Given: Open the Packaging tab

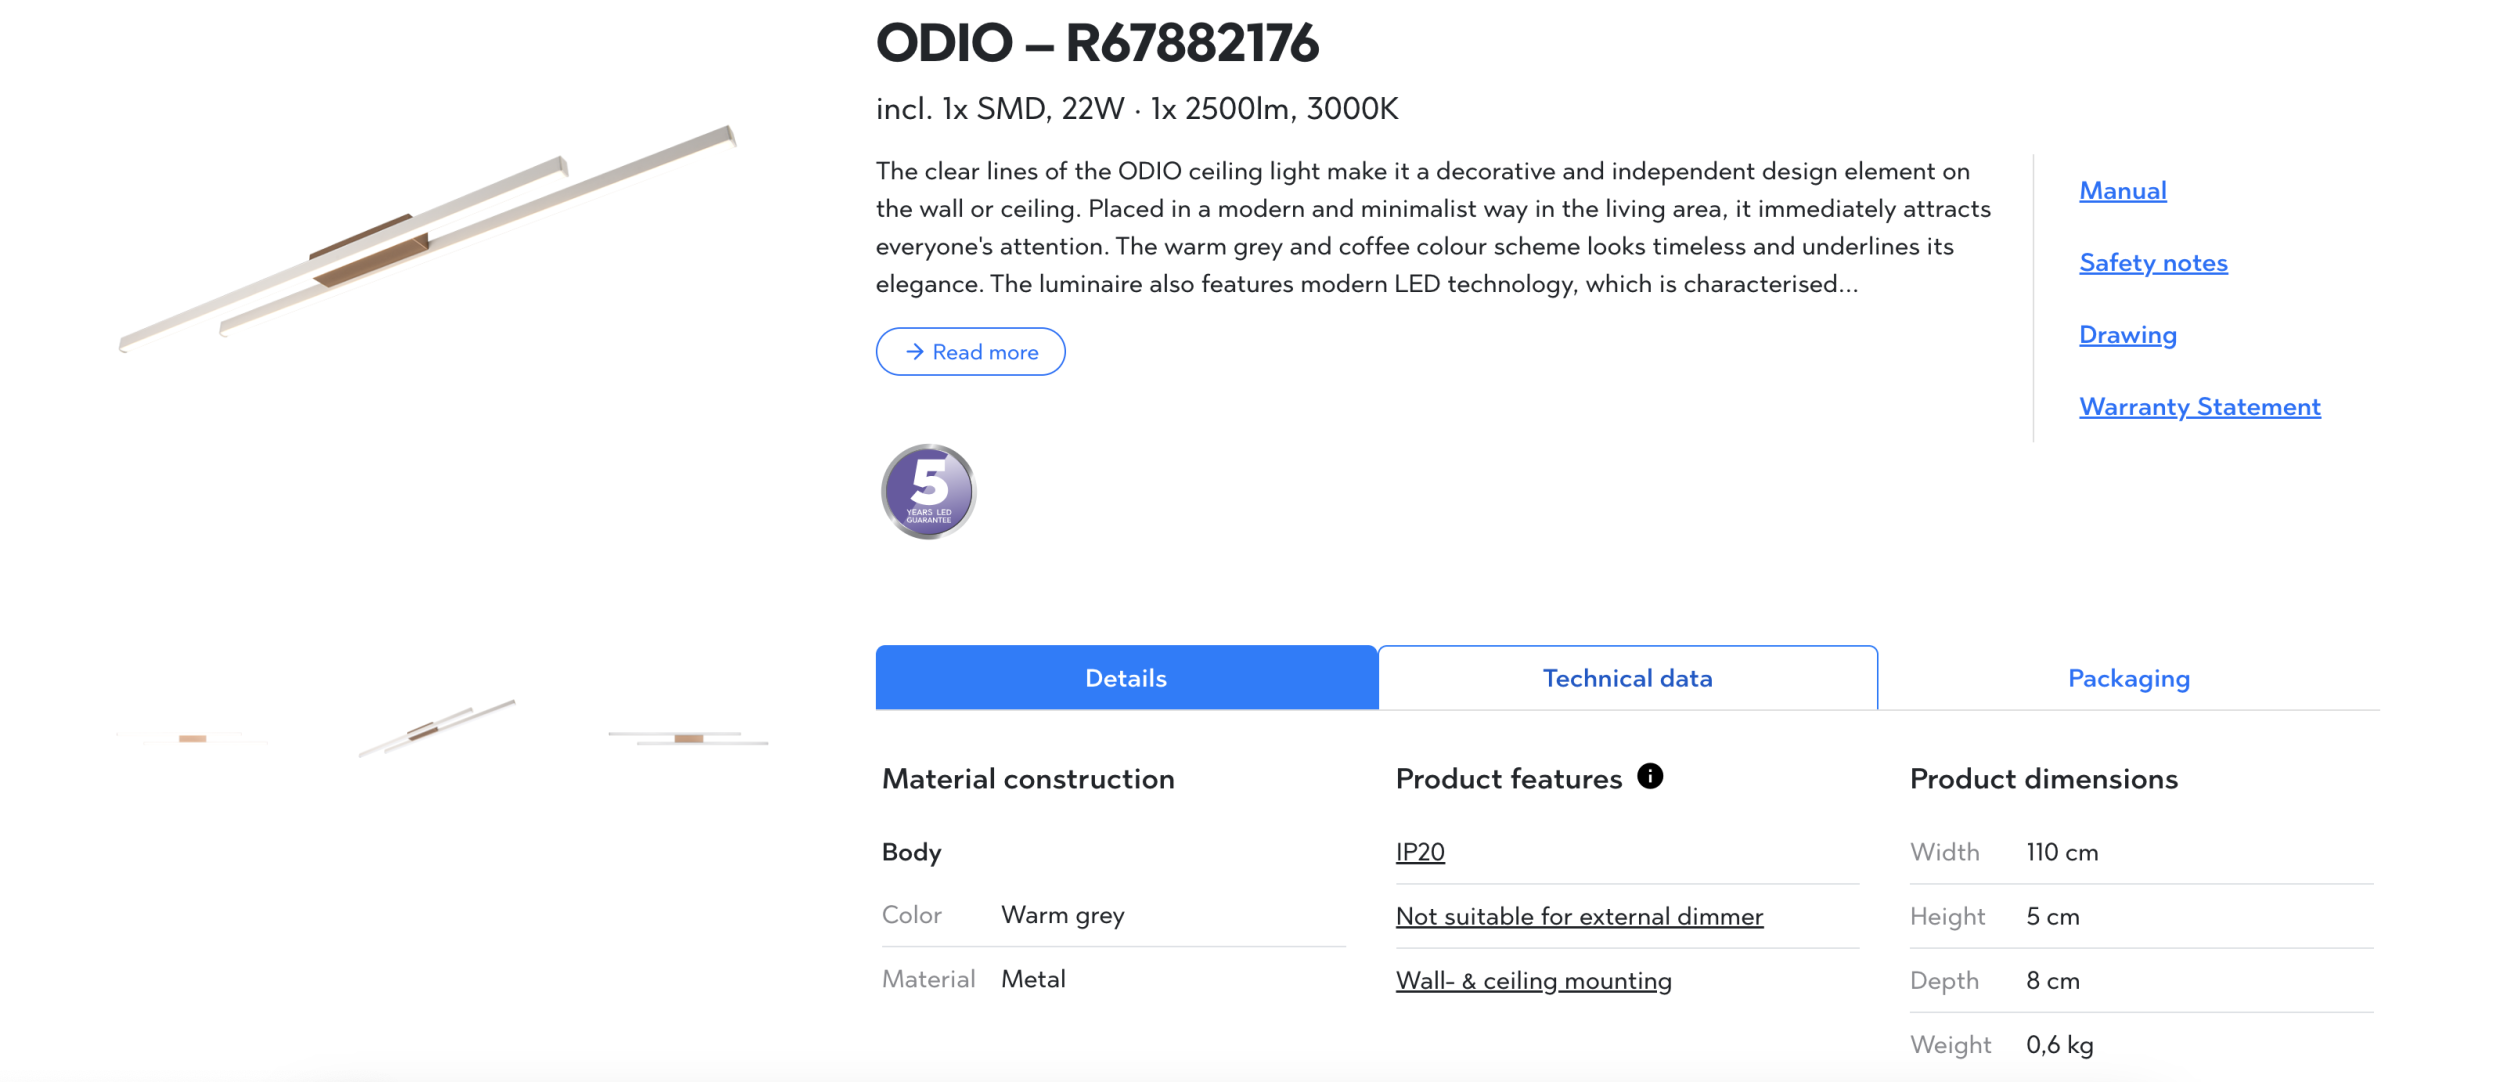Looking at the screenshot, I should (2128, 678).
